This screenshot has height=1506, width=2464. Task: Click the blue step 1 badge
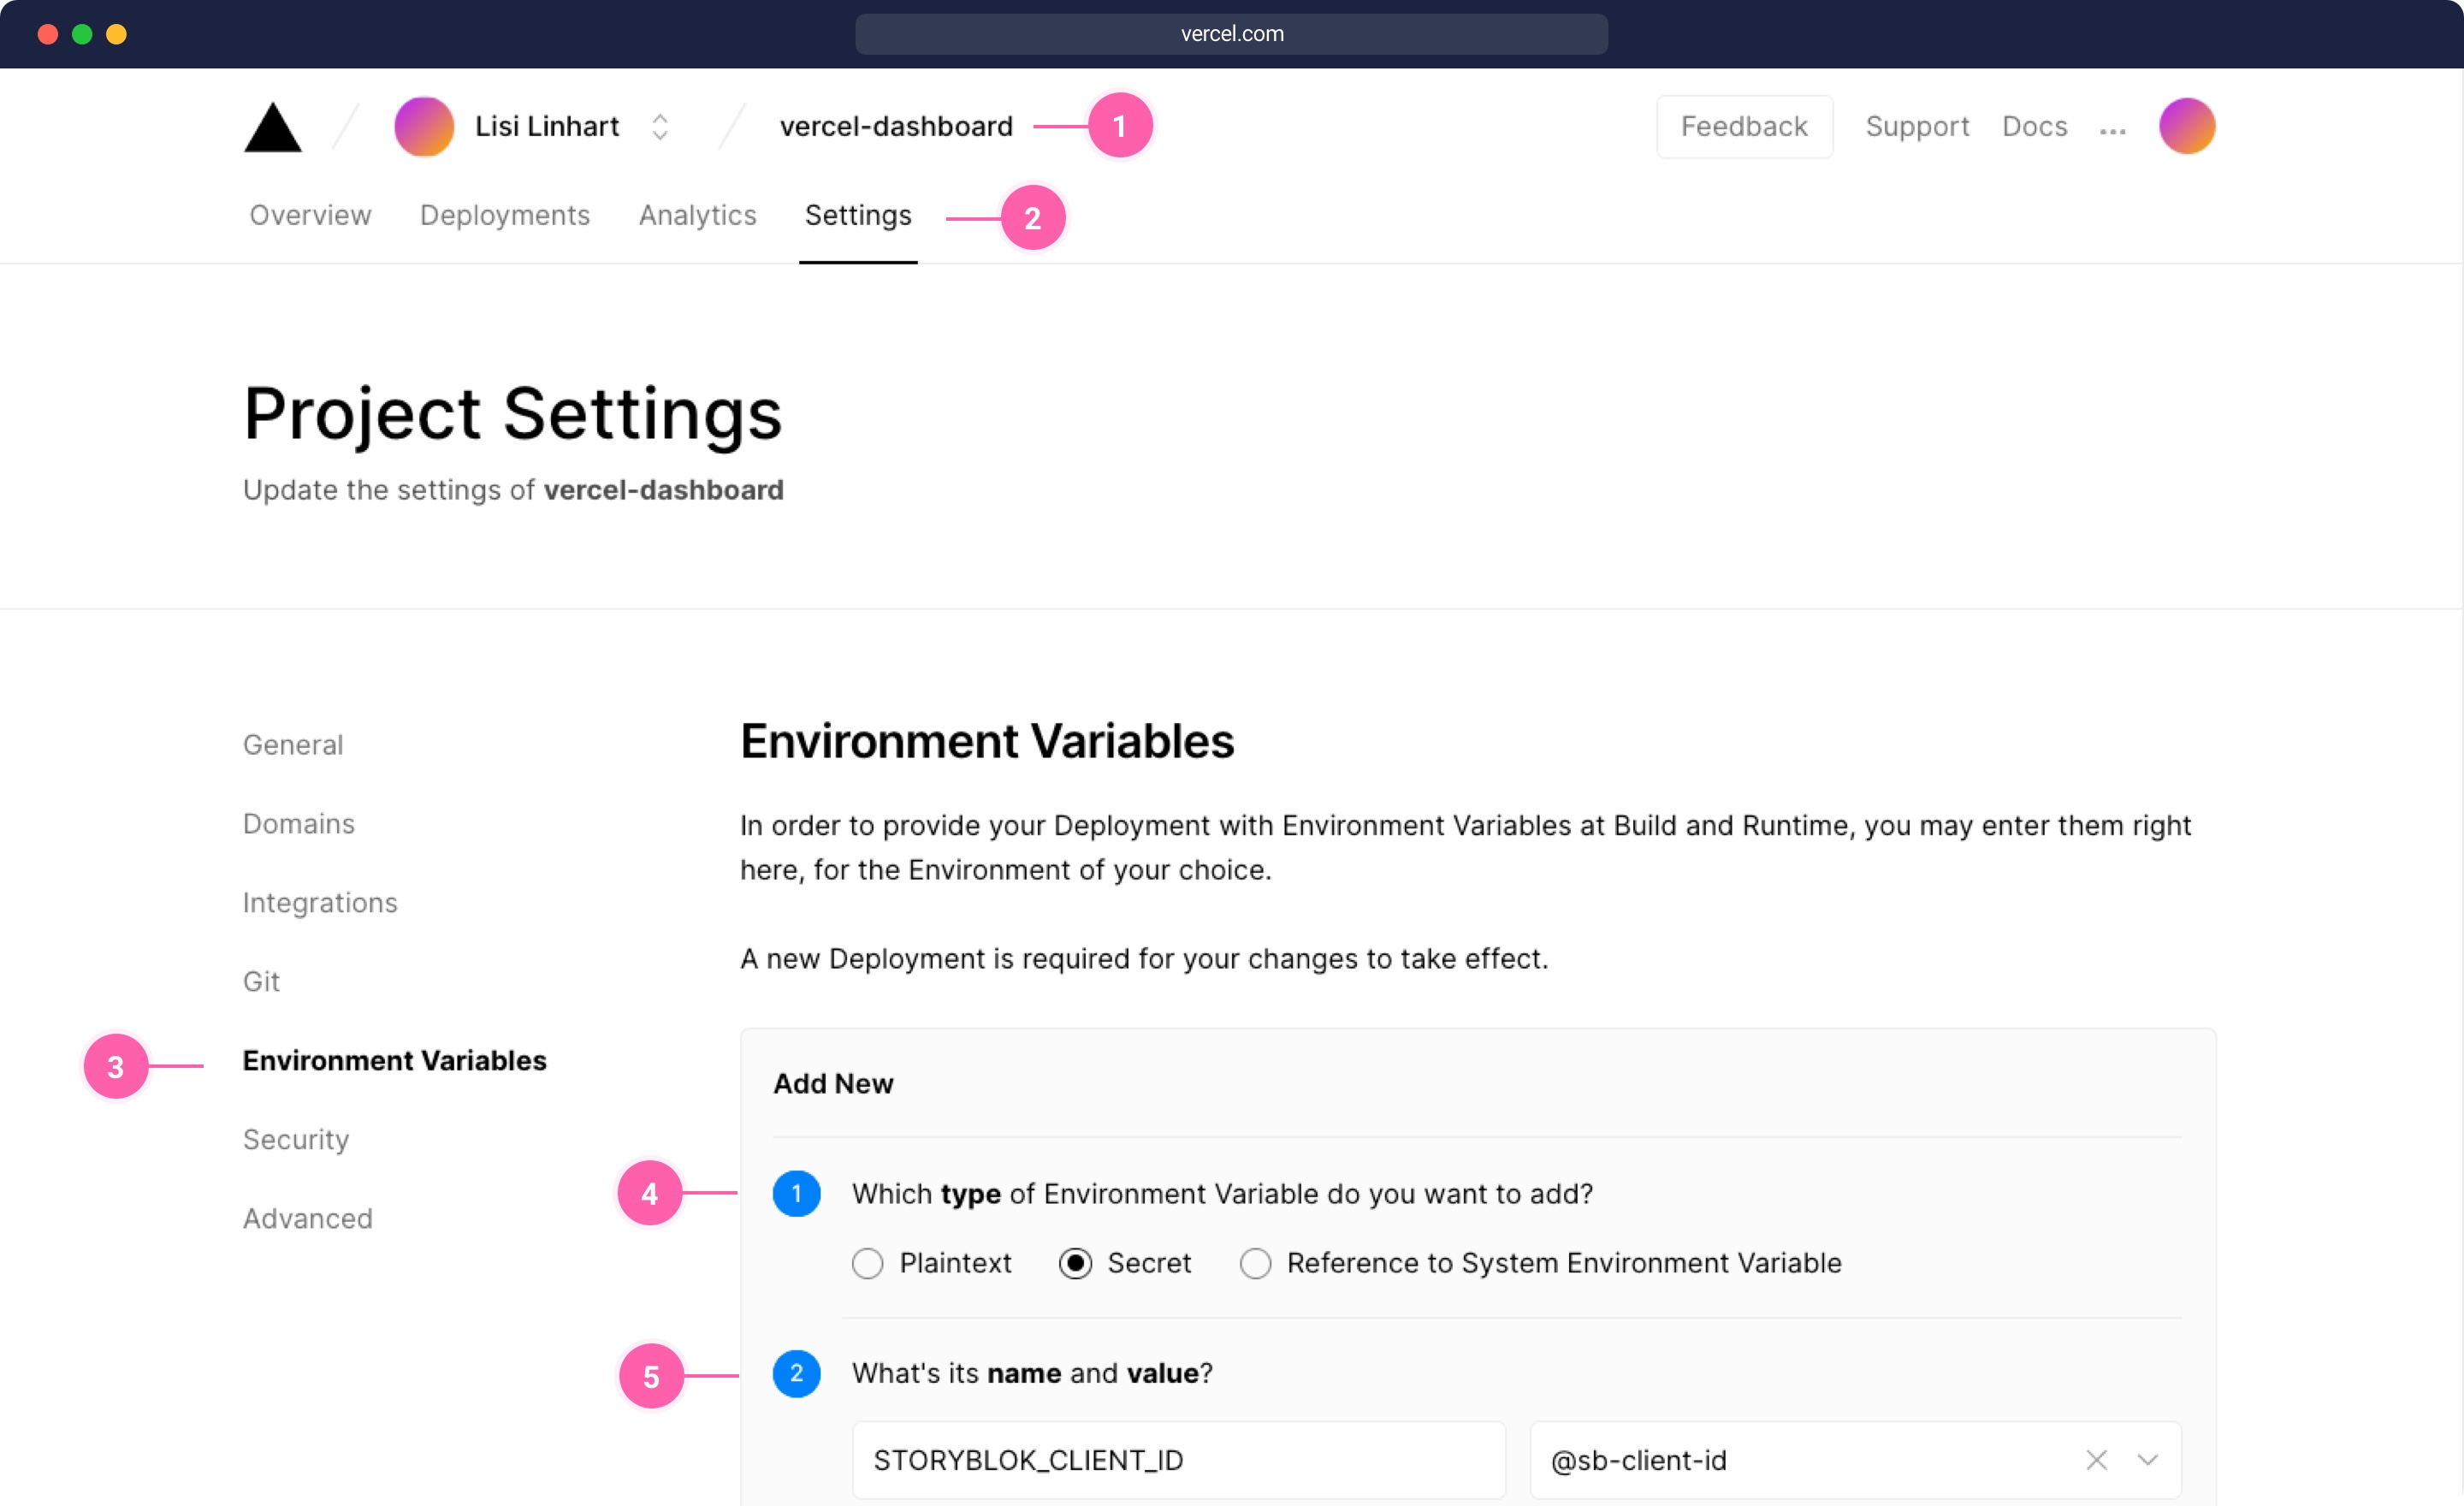click(796, 1194)
